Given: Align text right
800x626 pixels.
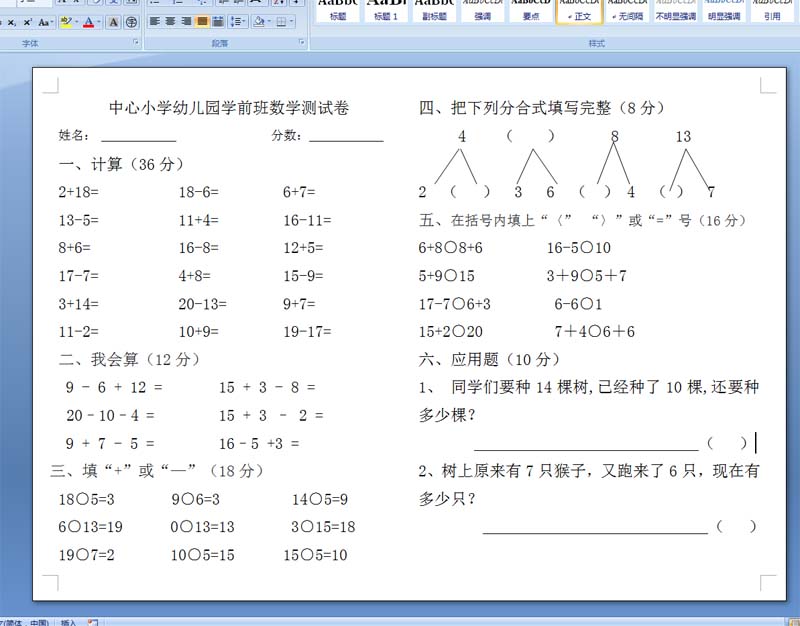Looking at the screenshot, I should pos(186,22).
